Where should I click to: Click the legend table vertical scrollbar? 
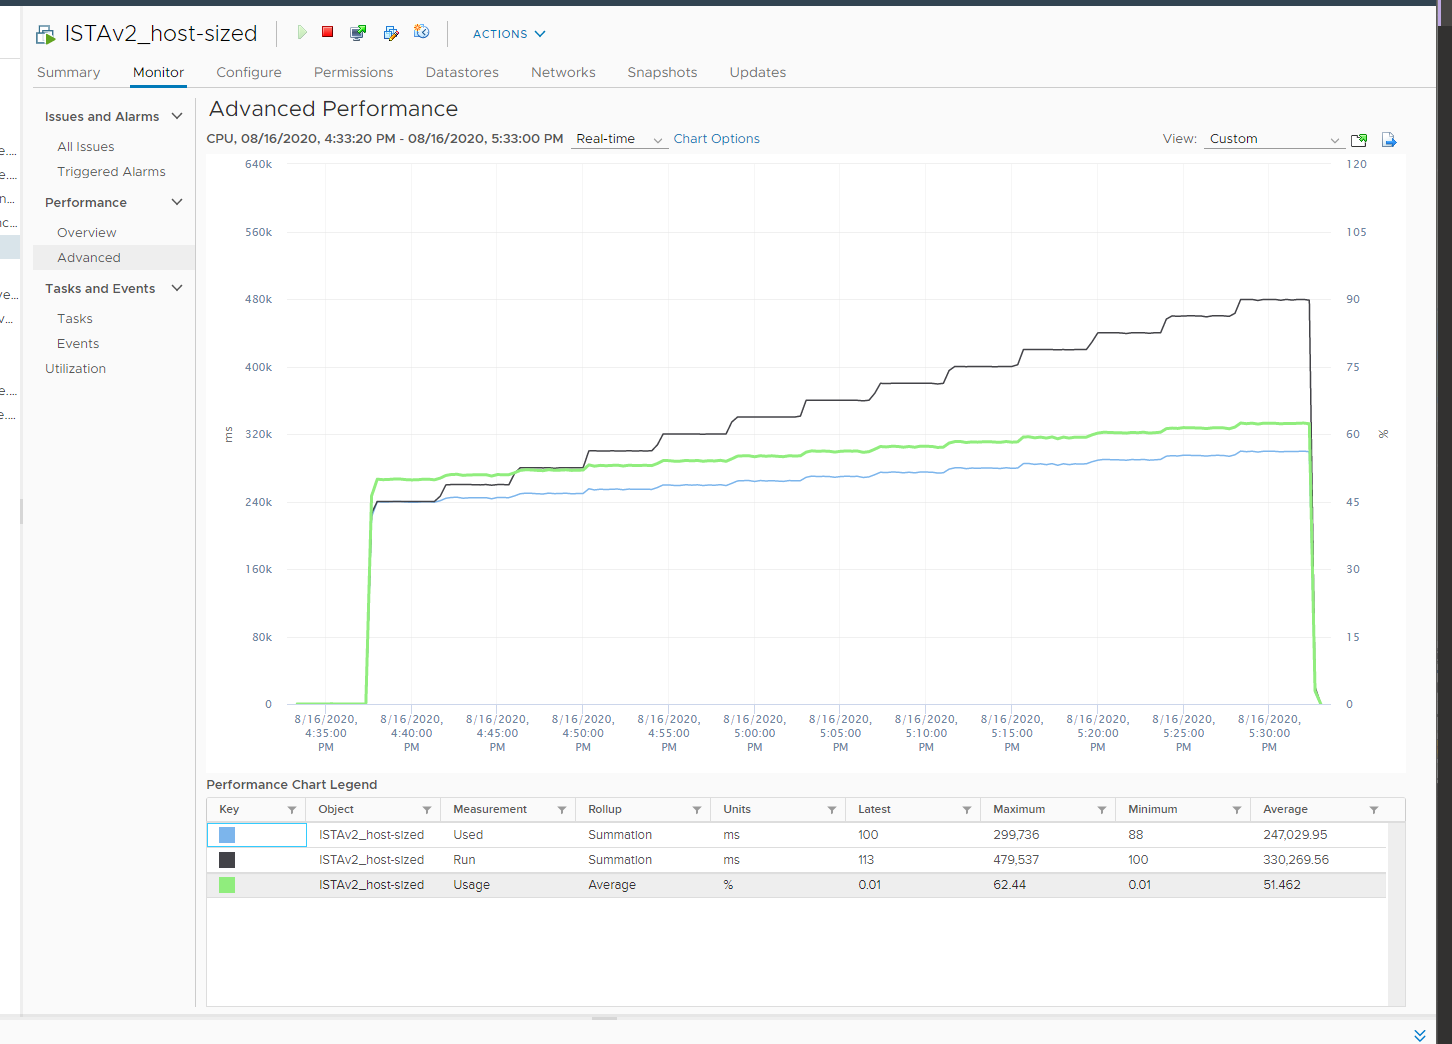(1396, 914)
